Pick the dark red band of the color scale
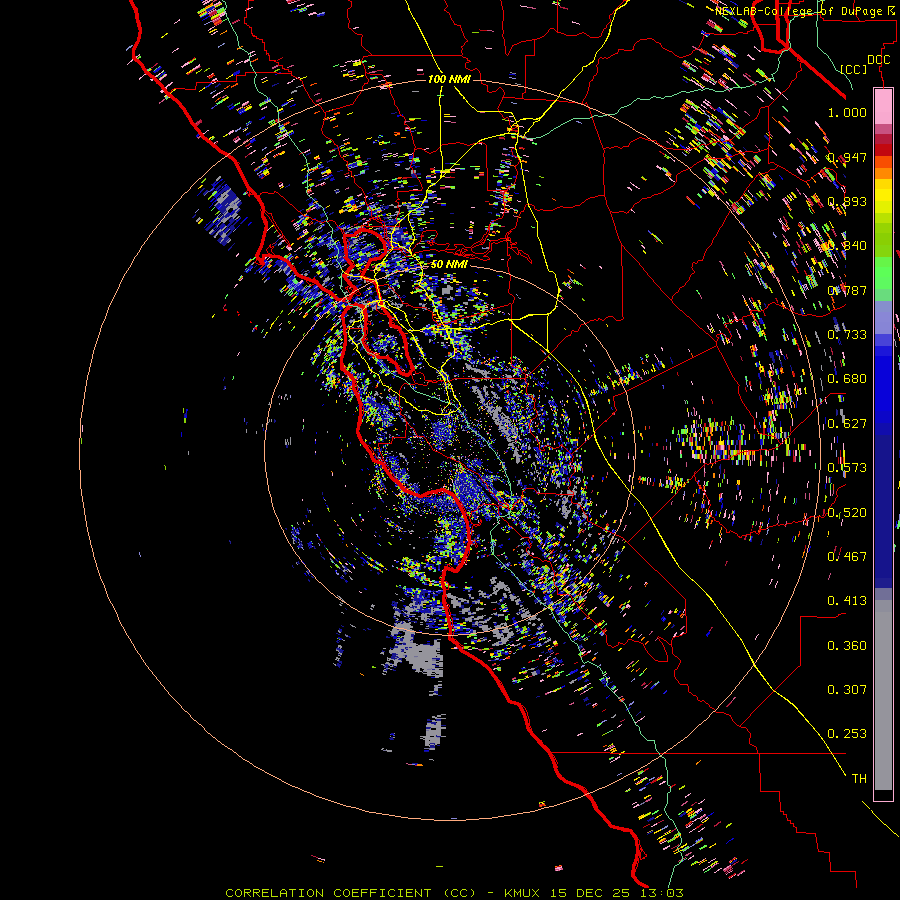900x900 pixels. [x=883, y=150]
